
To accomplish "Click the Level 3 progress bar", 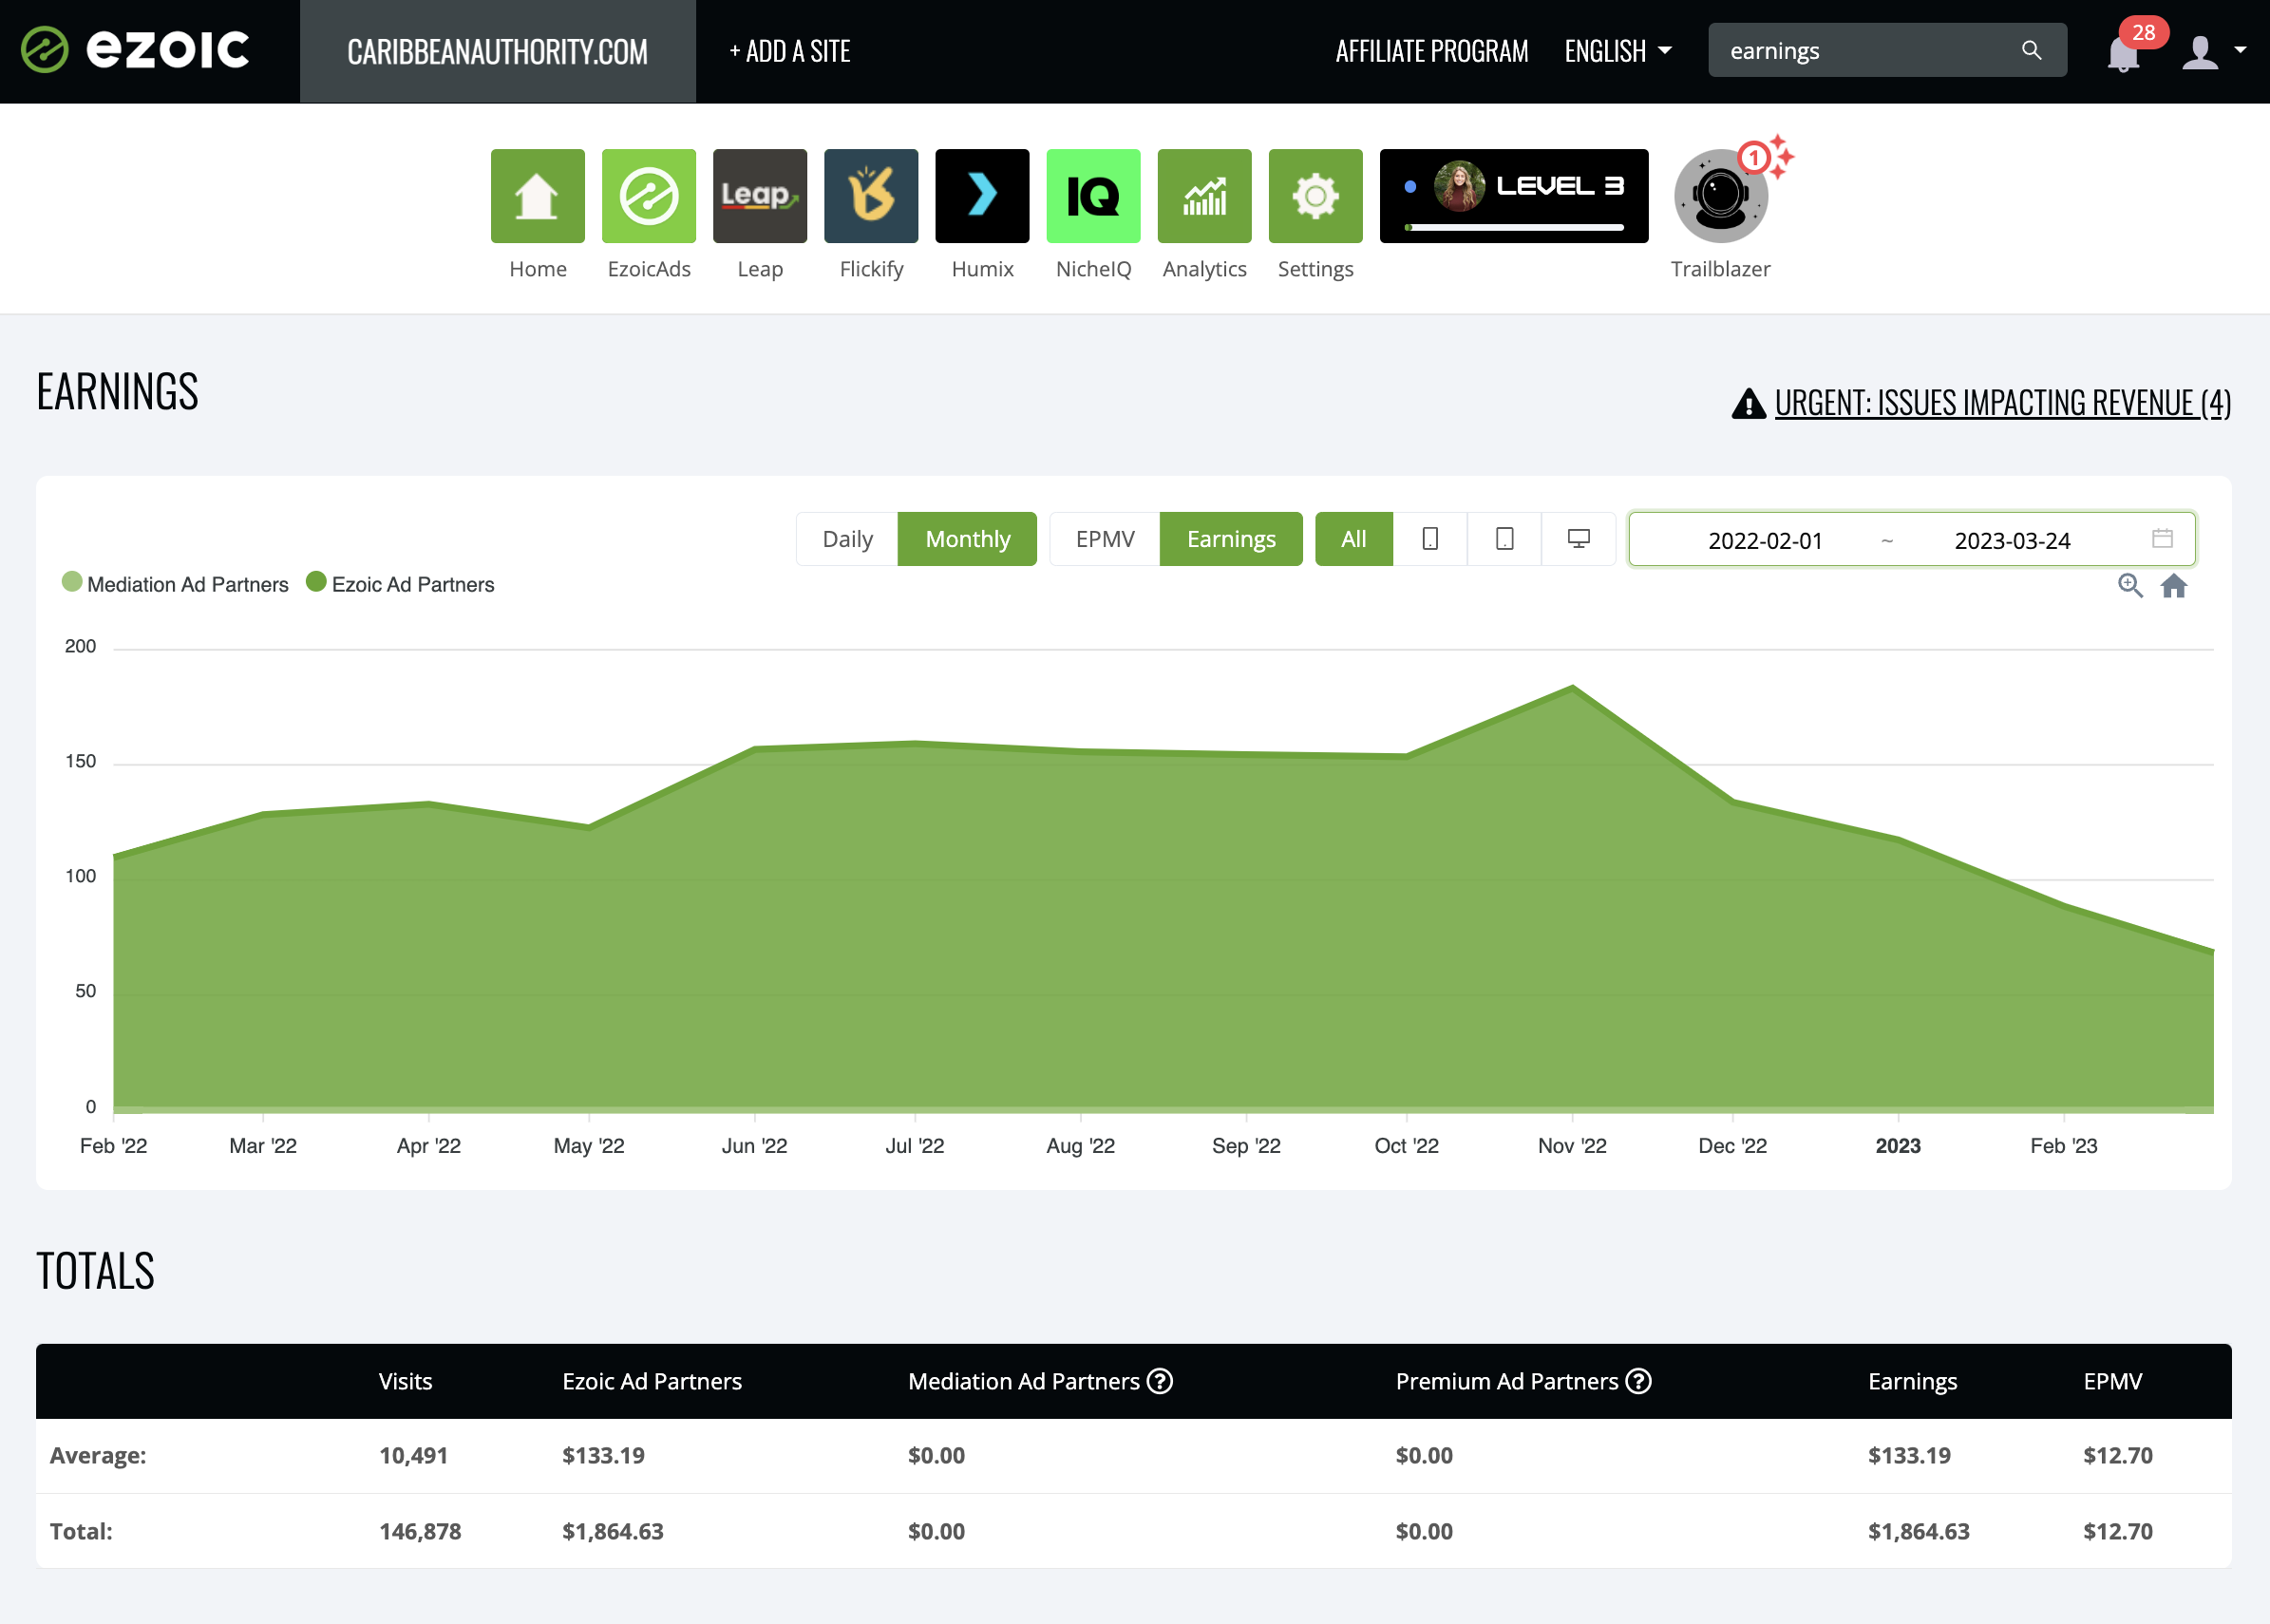I will [1514, 228].
